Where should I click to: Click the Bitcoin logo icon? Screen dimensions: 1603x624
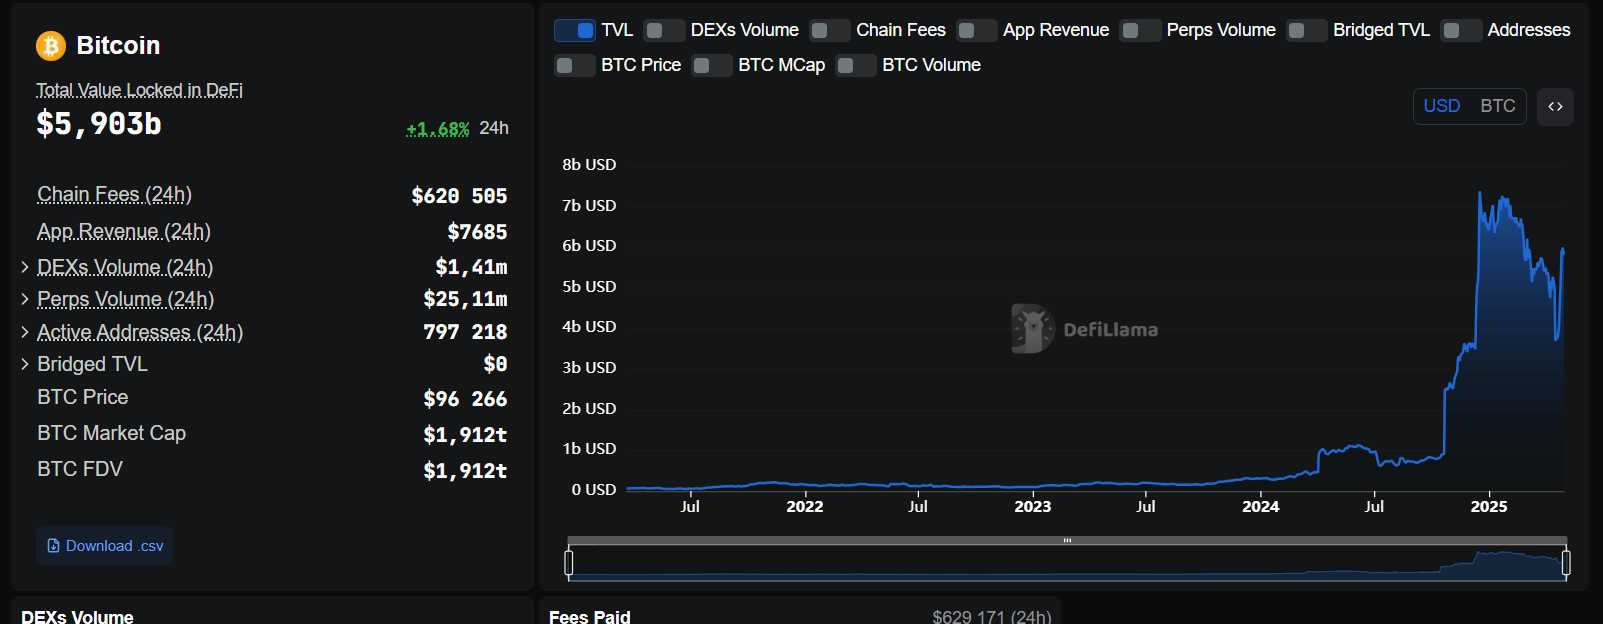50,46
